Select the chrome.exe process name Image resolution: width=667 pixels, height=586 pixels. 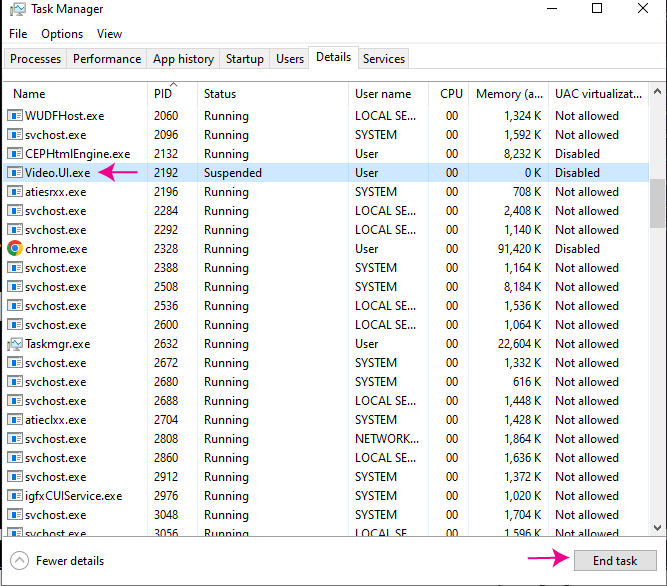[x=56, y=249]
